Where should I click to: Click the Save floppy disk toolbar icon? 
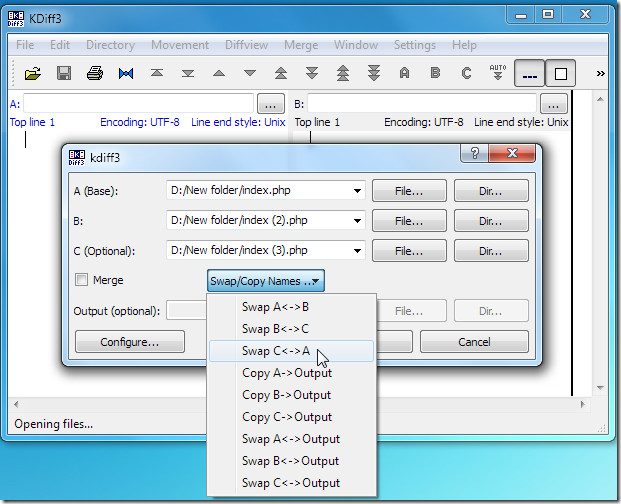tap(64, 73)
